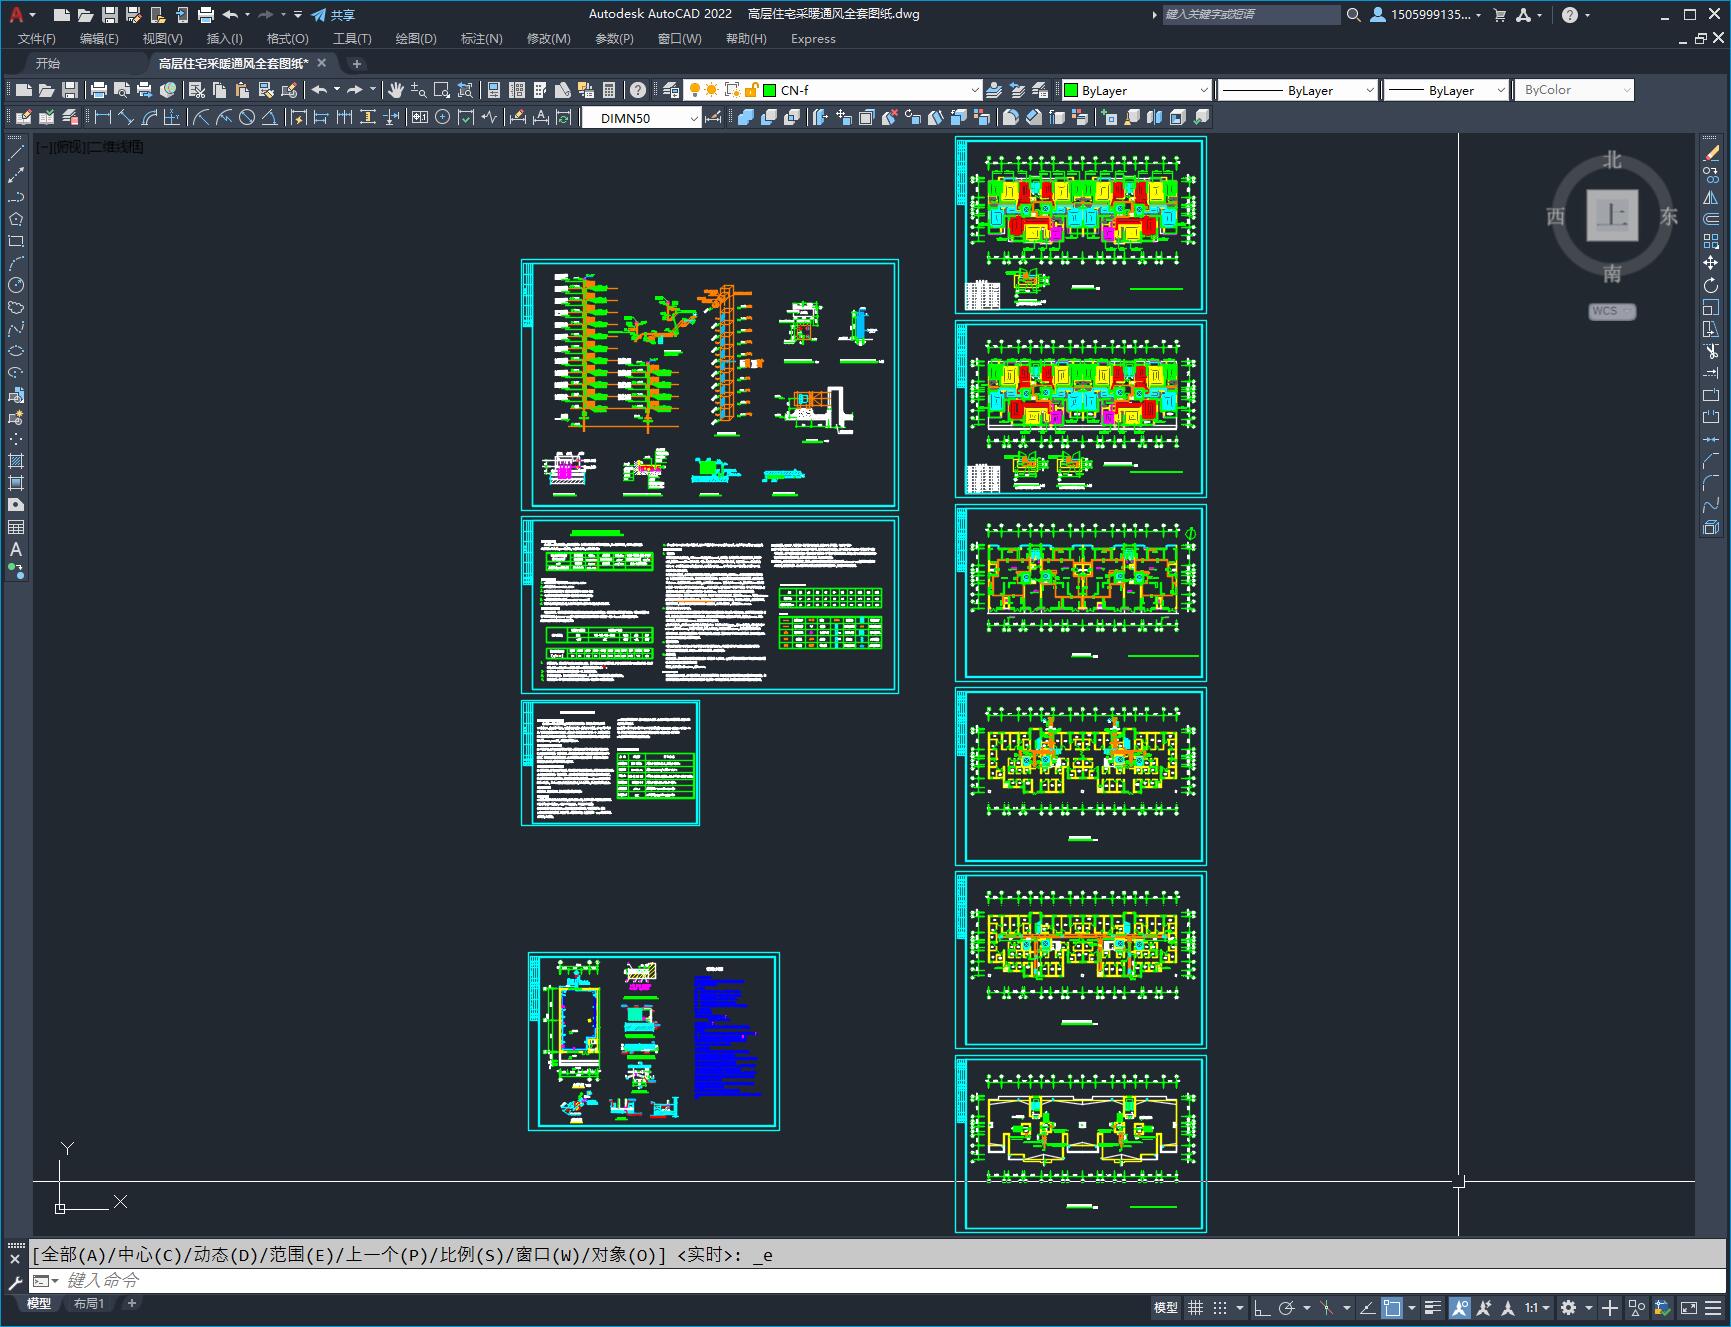Choose the multiline Text tool (A icon)

pos(16,549)
